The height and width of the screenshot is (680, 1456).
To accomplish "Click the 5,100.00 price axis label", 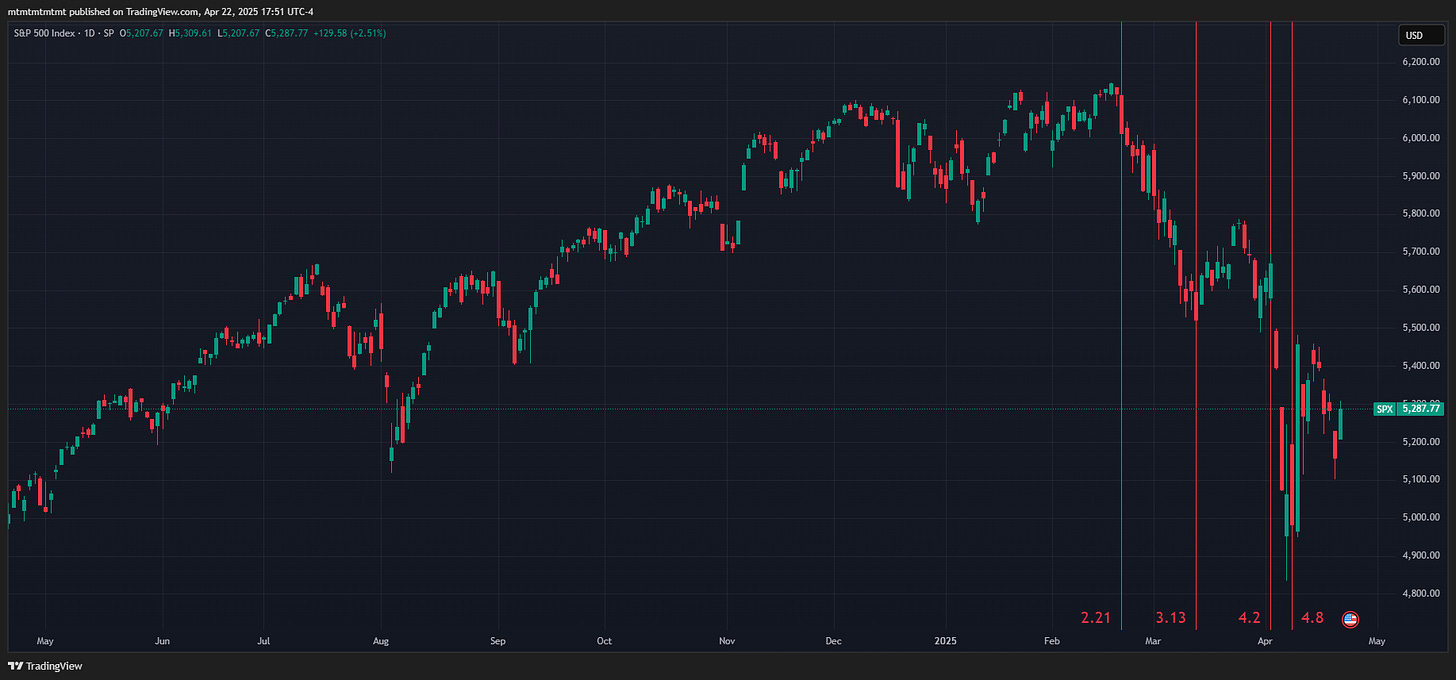I will (1421, 480).
